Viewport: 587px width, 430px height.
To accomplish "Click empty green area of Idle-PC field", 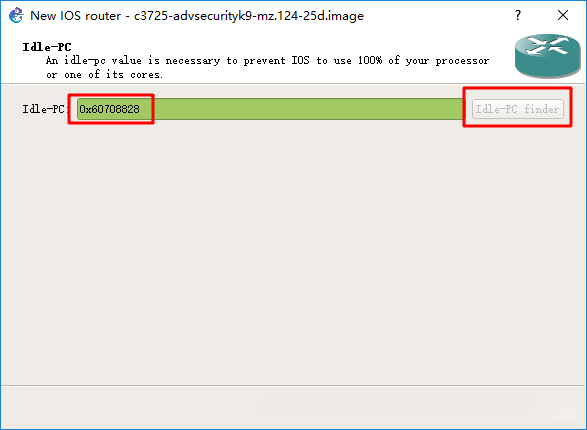I will pos(299,109).
